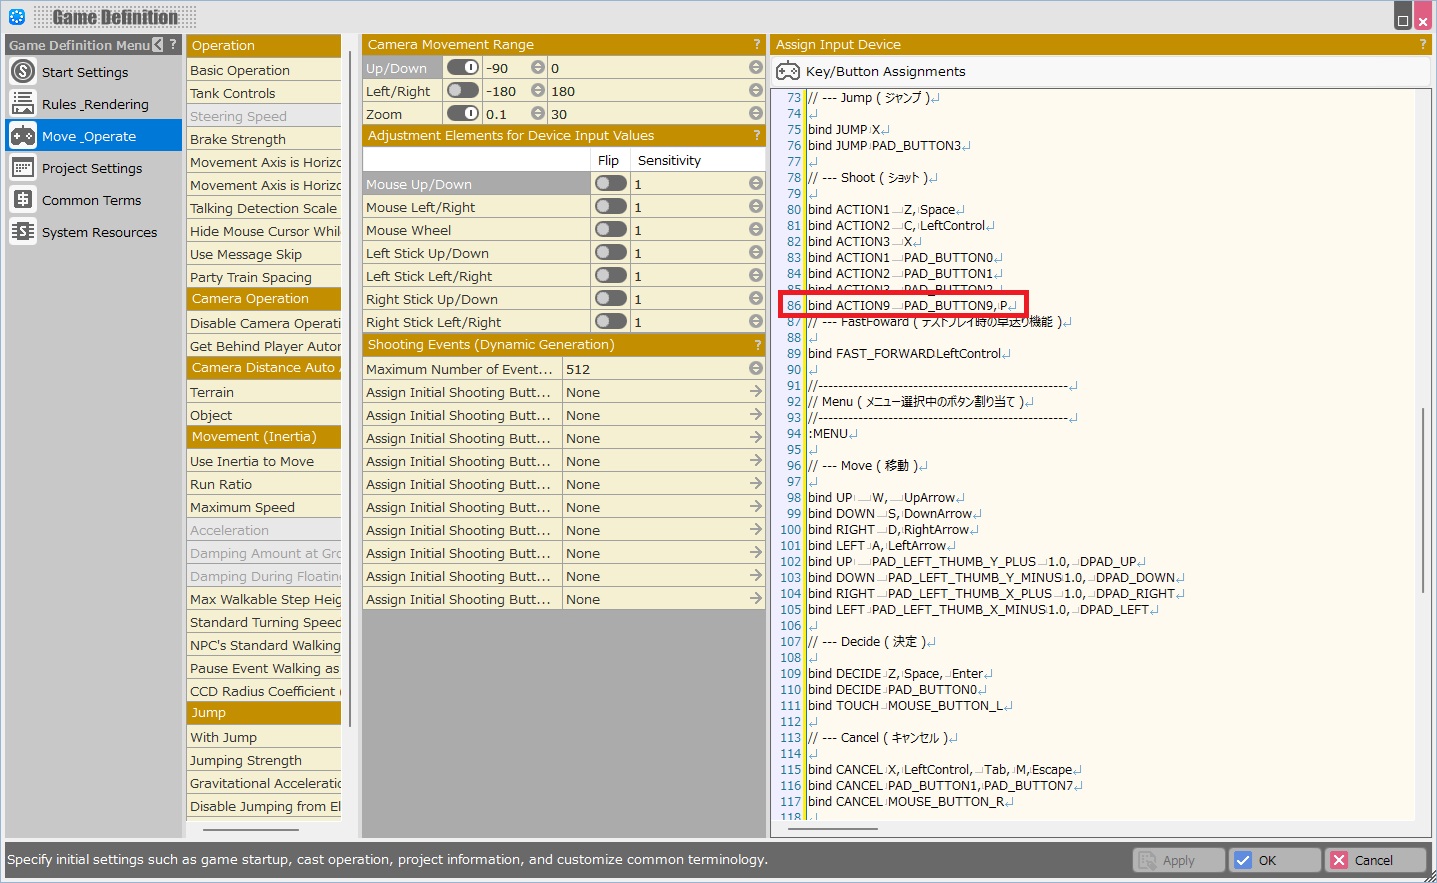Open first Assign Initial Shooting Button arrow

click(x=755, y=392)
